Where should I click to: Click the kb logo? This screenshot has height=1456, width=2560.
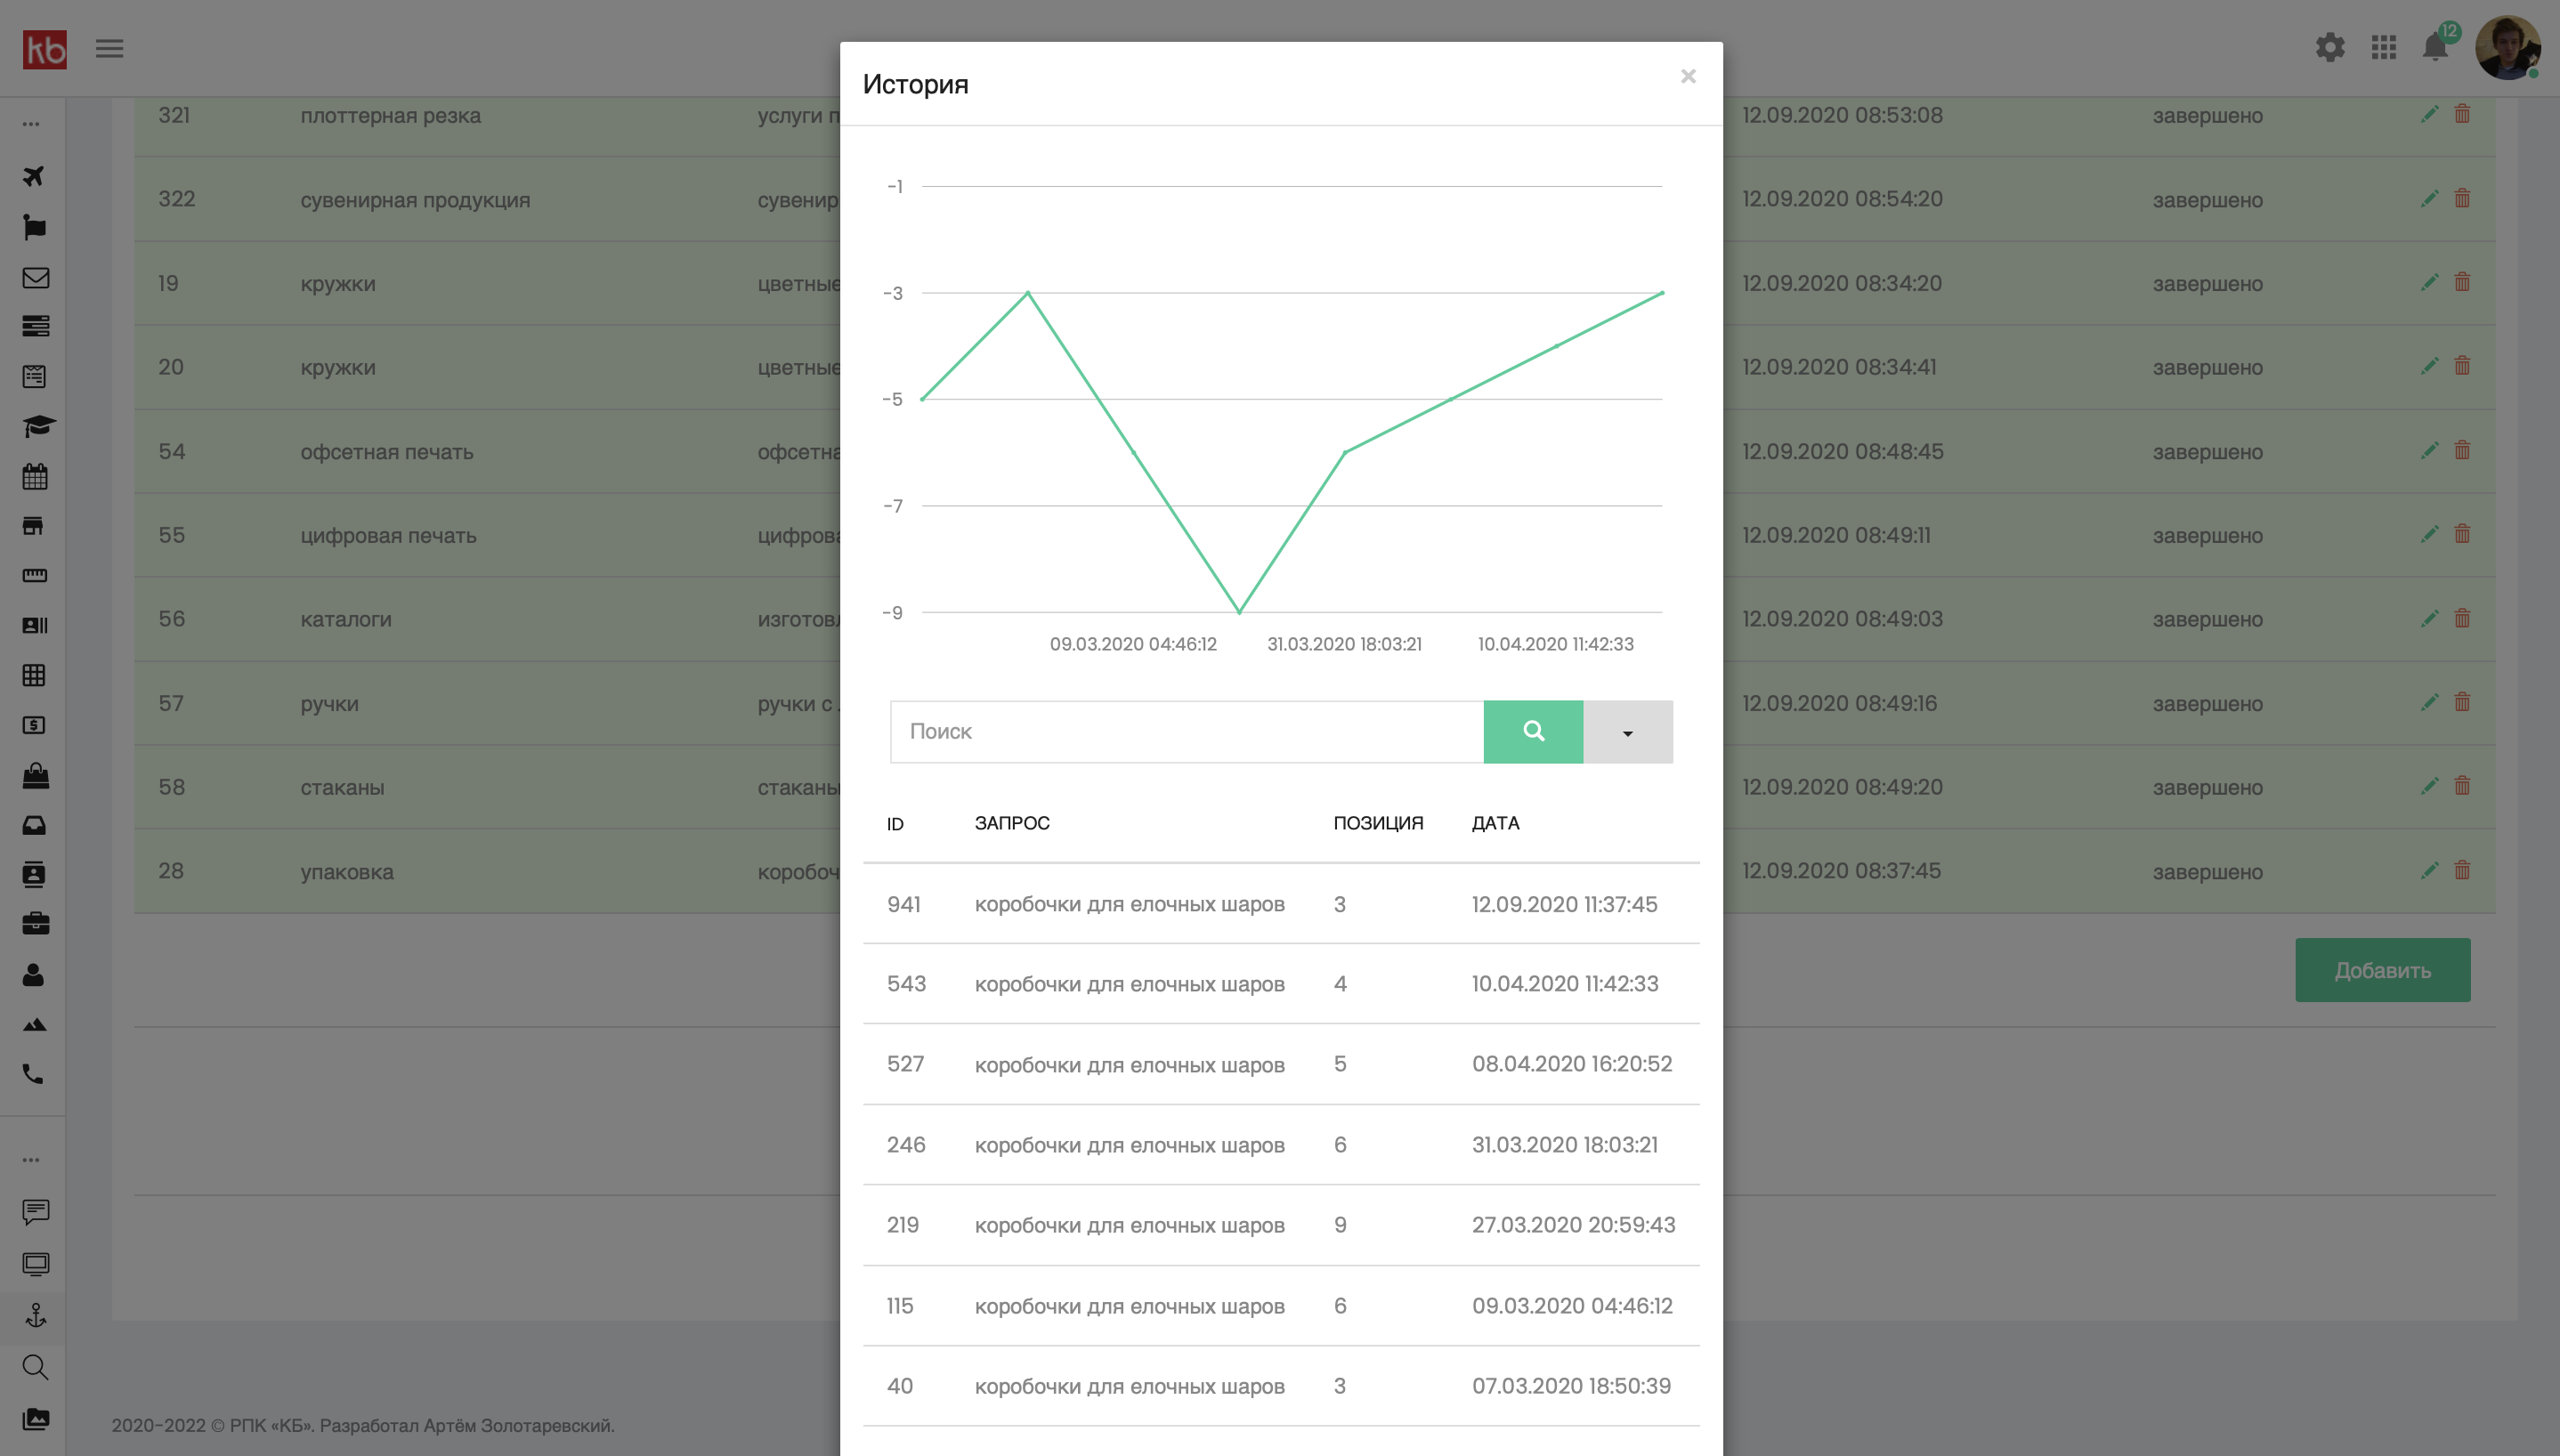45,48
